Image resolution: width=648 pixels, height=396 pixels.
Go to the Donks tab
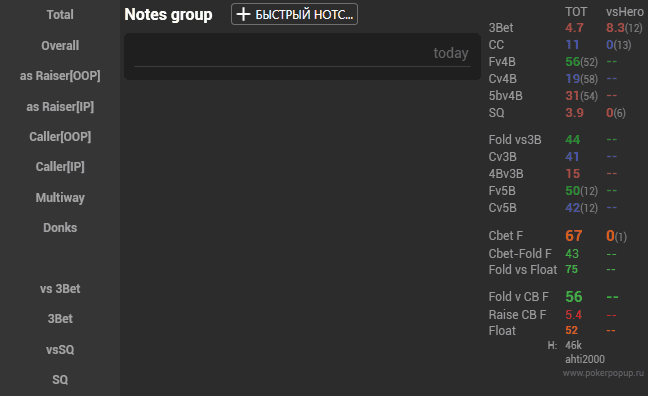[x=60, y=228]
